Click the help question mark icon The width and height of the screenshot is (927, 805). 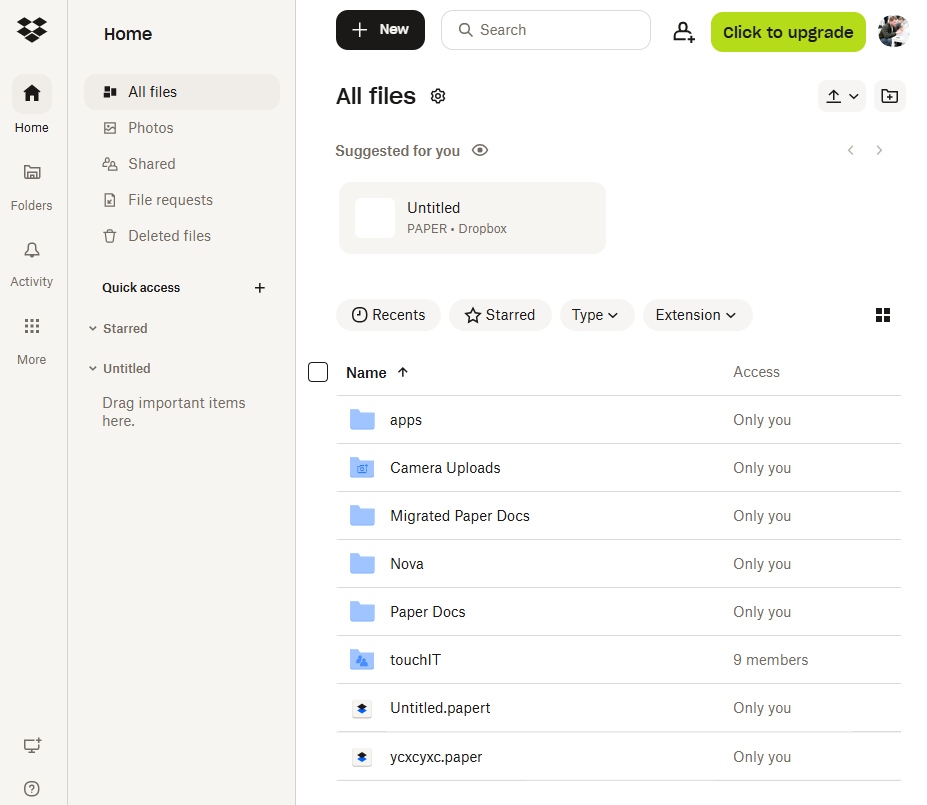click(32, 788)
